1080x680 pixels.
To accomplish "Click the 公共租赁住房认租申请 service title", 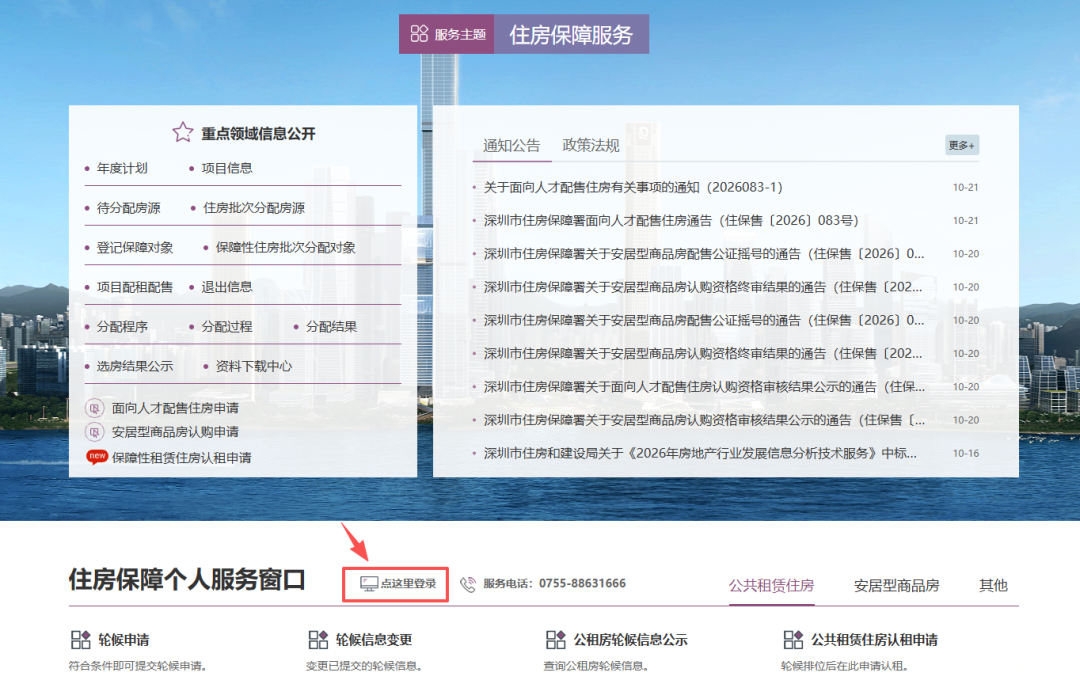I will pos(874,639).
